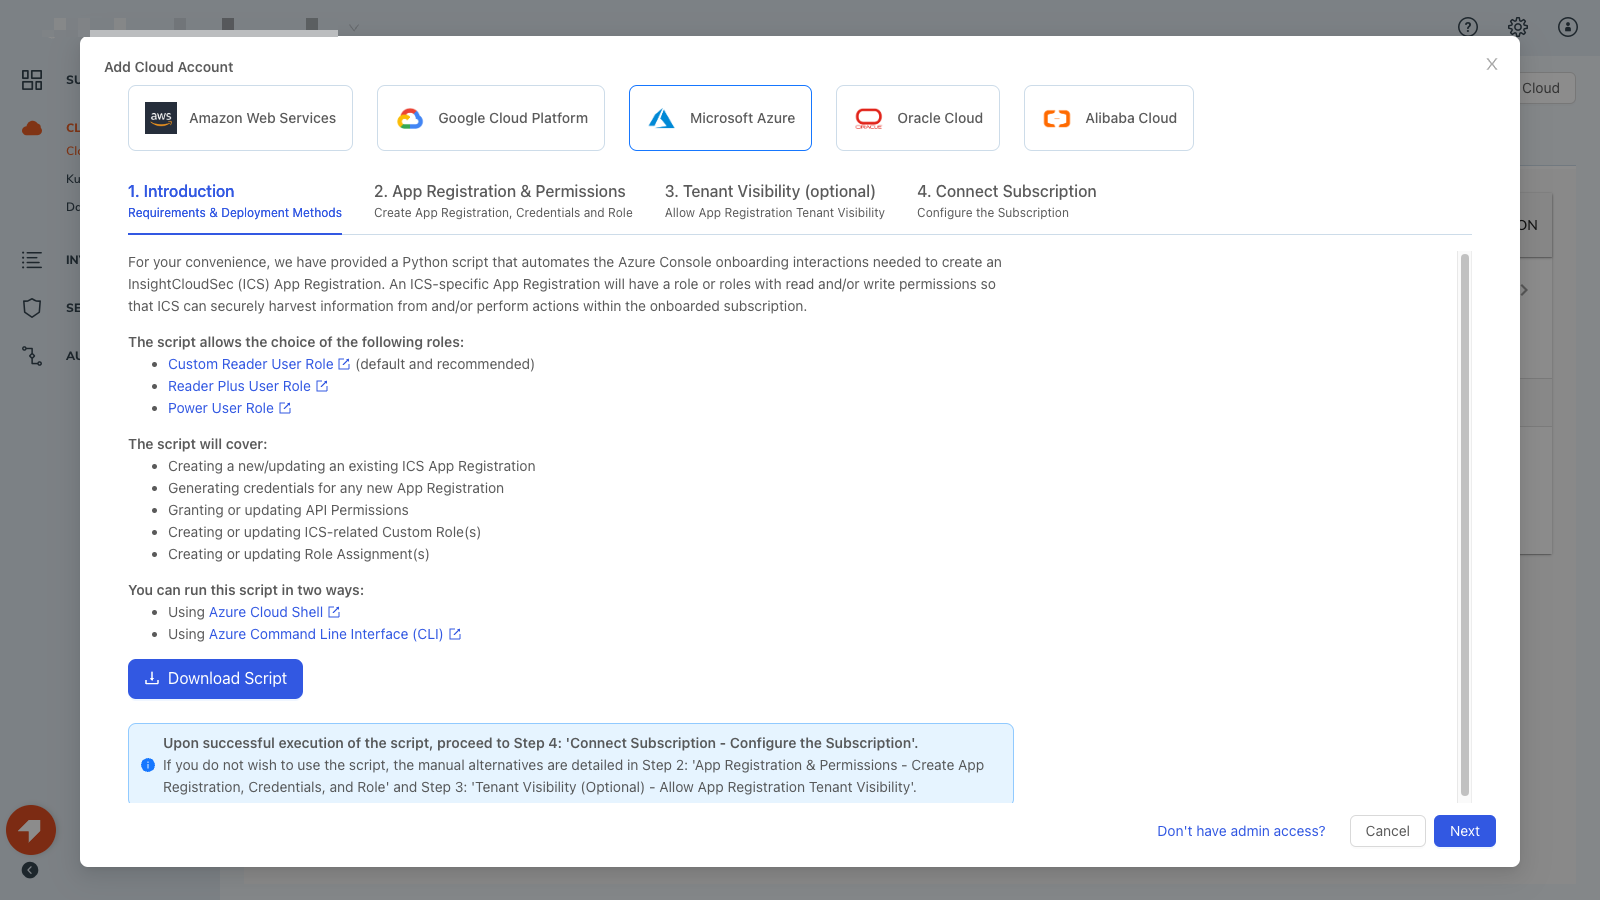Open the 1. Introduction tab

(x=235, y=201)
